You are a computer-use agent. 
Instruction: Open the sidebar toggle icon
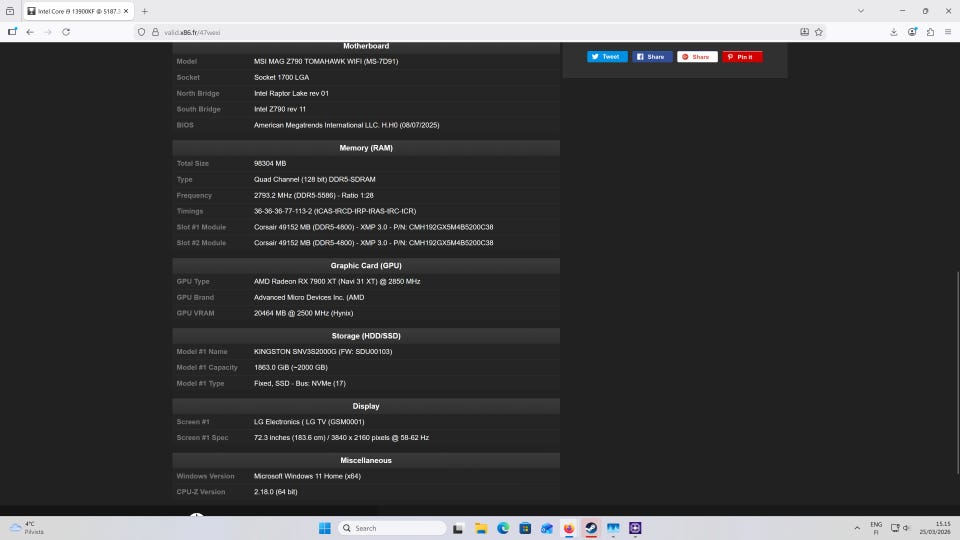tap(12, 32)
